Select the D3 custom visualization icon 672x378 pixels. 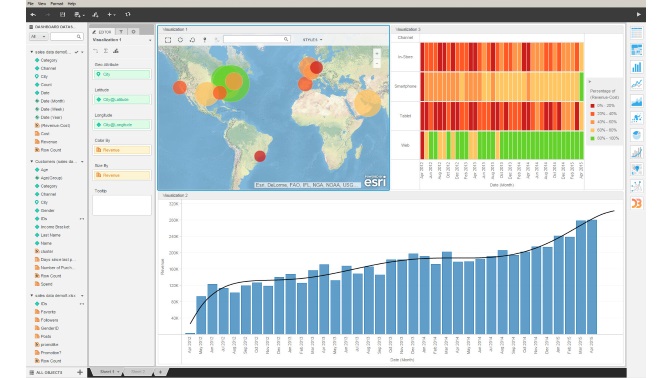(636, 203)
